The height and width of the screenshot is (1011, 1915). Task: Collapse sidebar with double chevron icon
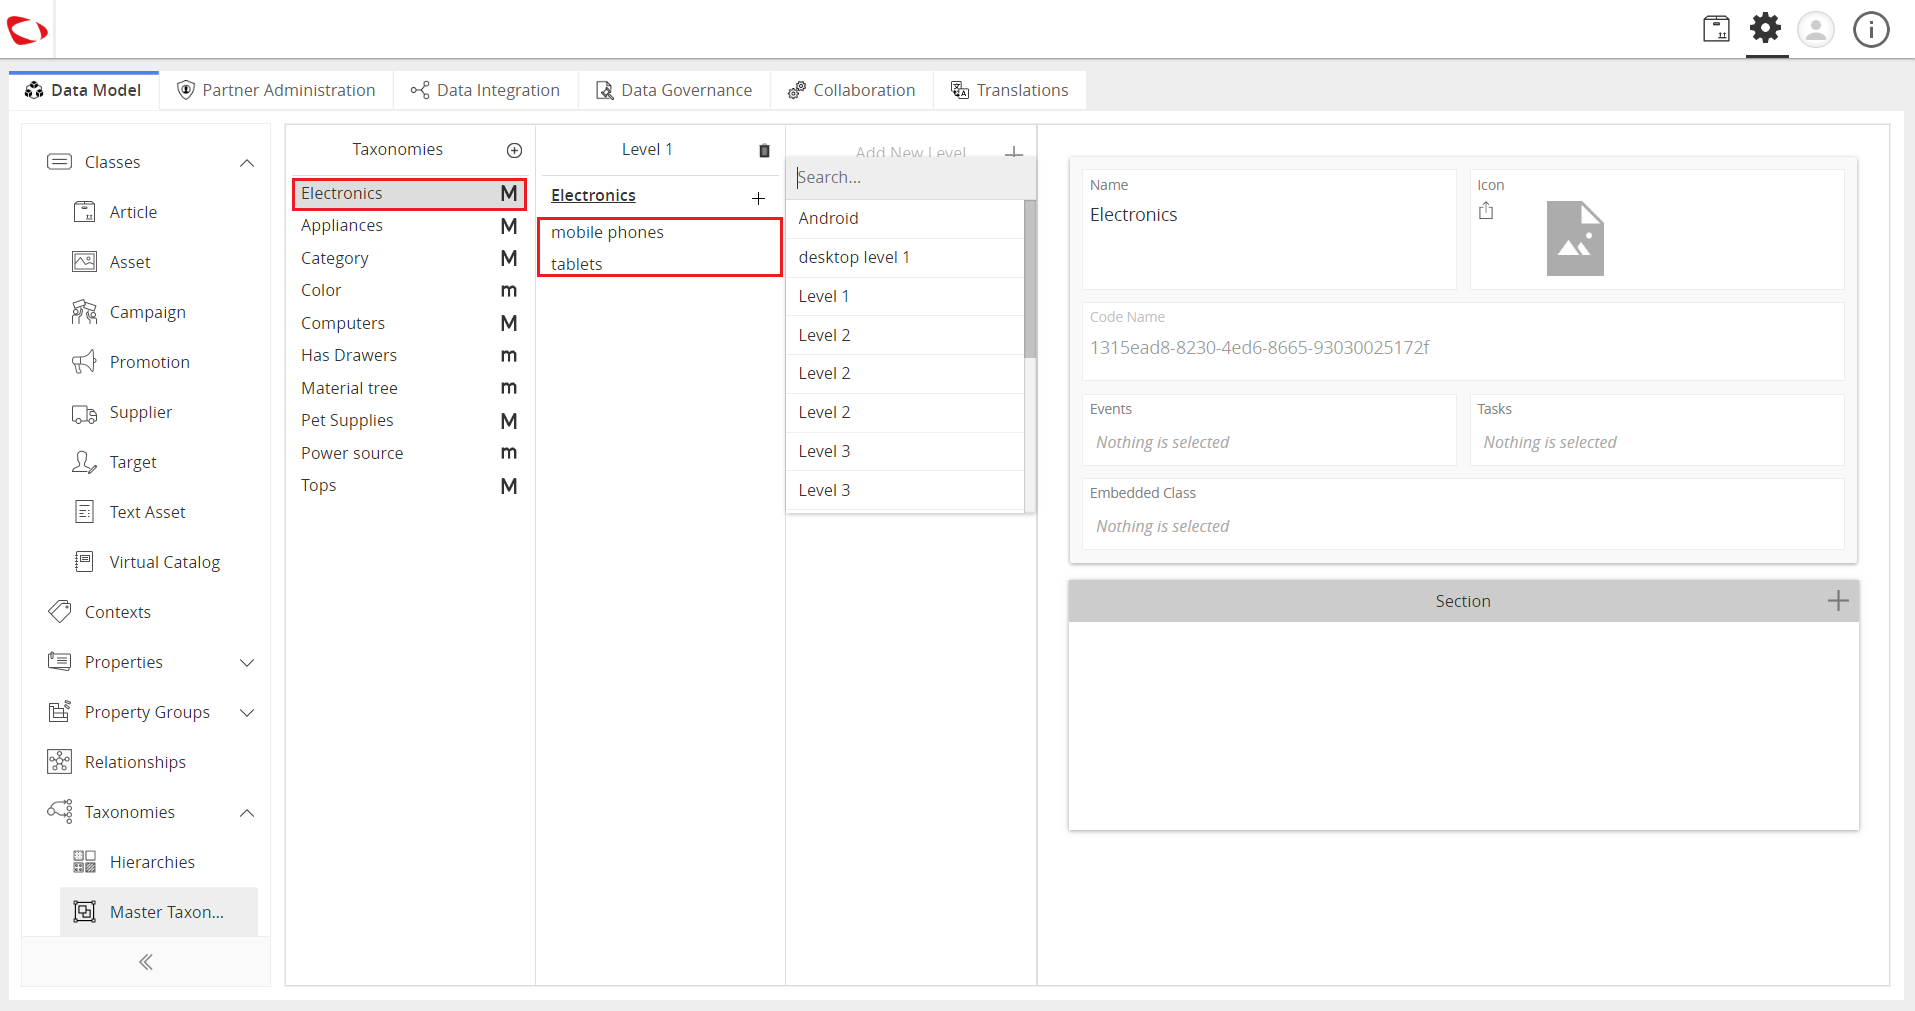point(146,962)
